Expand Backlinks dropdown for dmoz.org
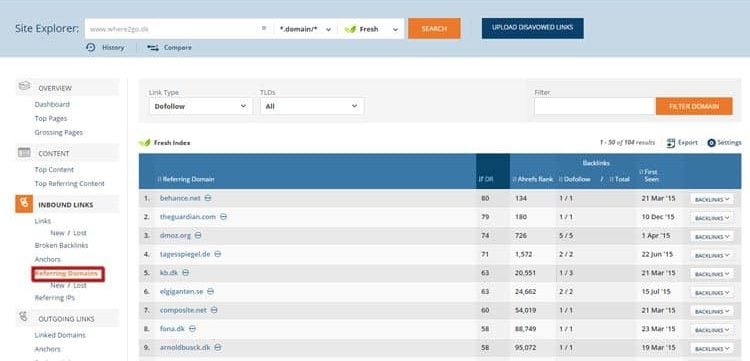750x361 pixels. 712,236
